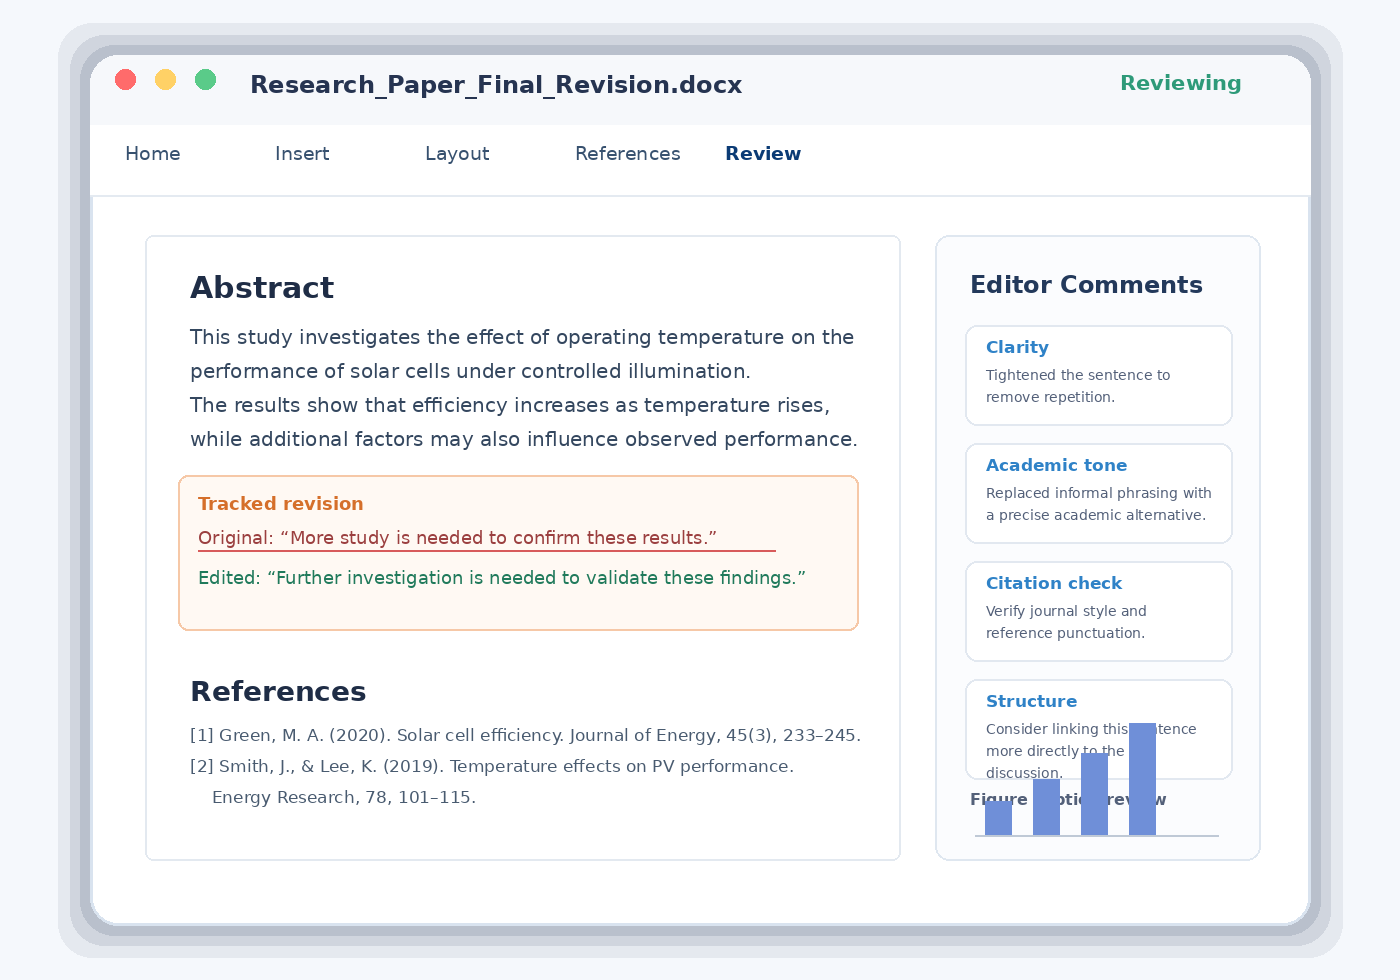Click "Verify journal style and reference punctuation."
1400x980 pixels.
point(1066,622)
